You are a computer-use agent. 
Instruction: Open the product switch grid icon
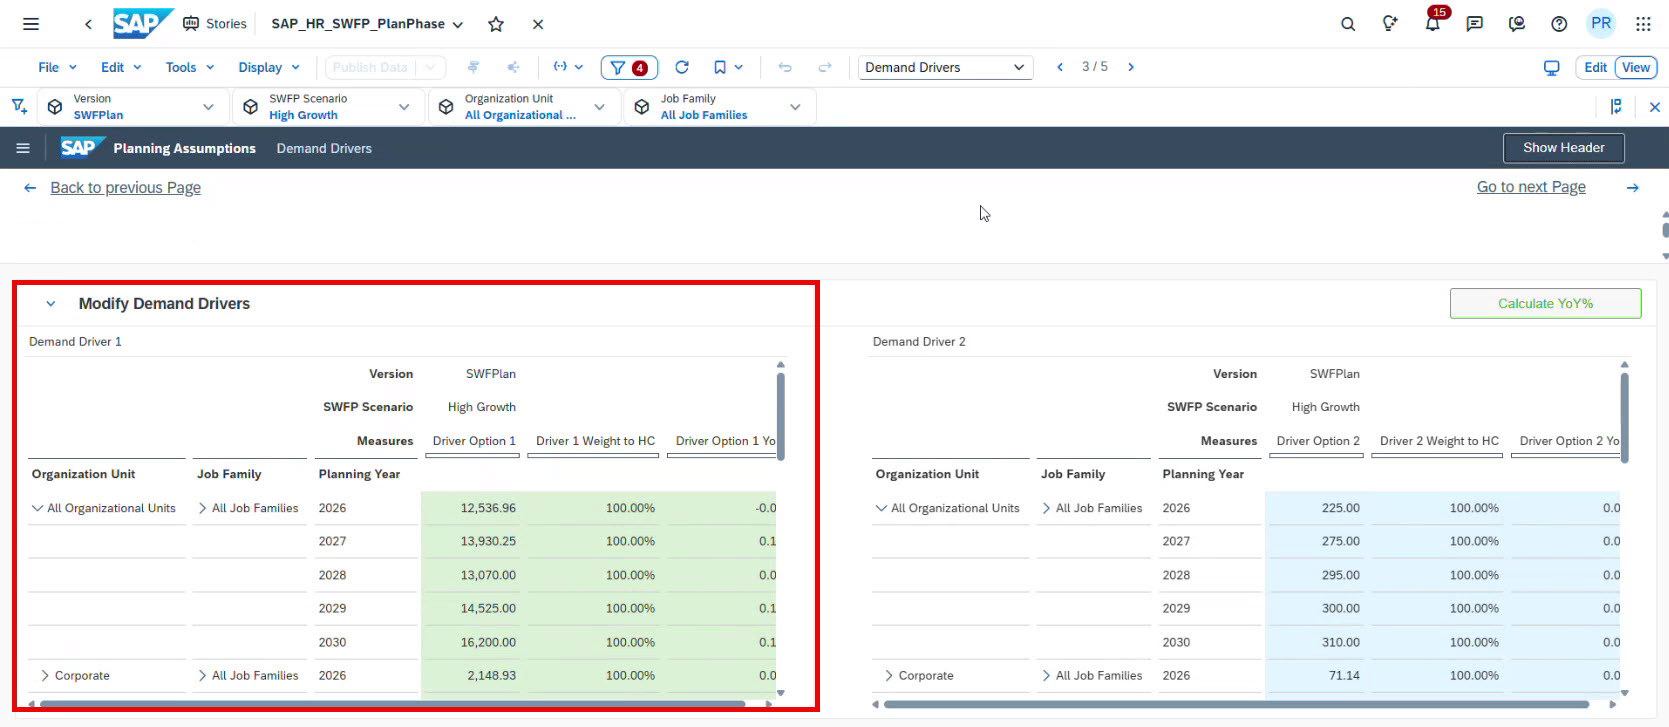coord(1643,24)
